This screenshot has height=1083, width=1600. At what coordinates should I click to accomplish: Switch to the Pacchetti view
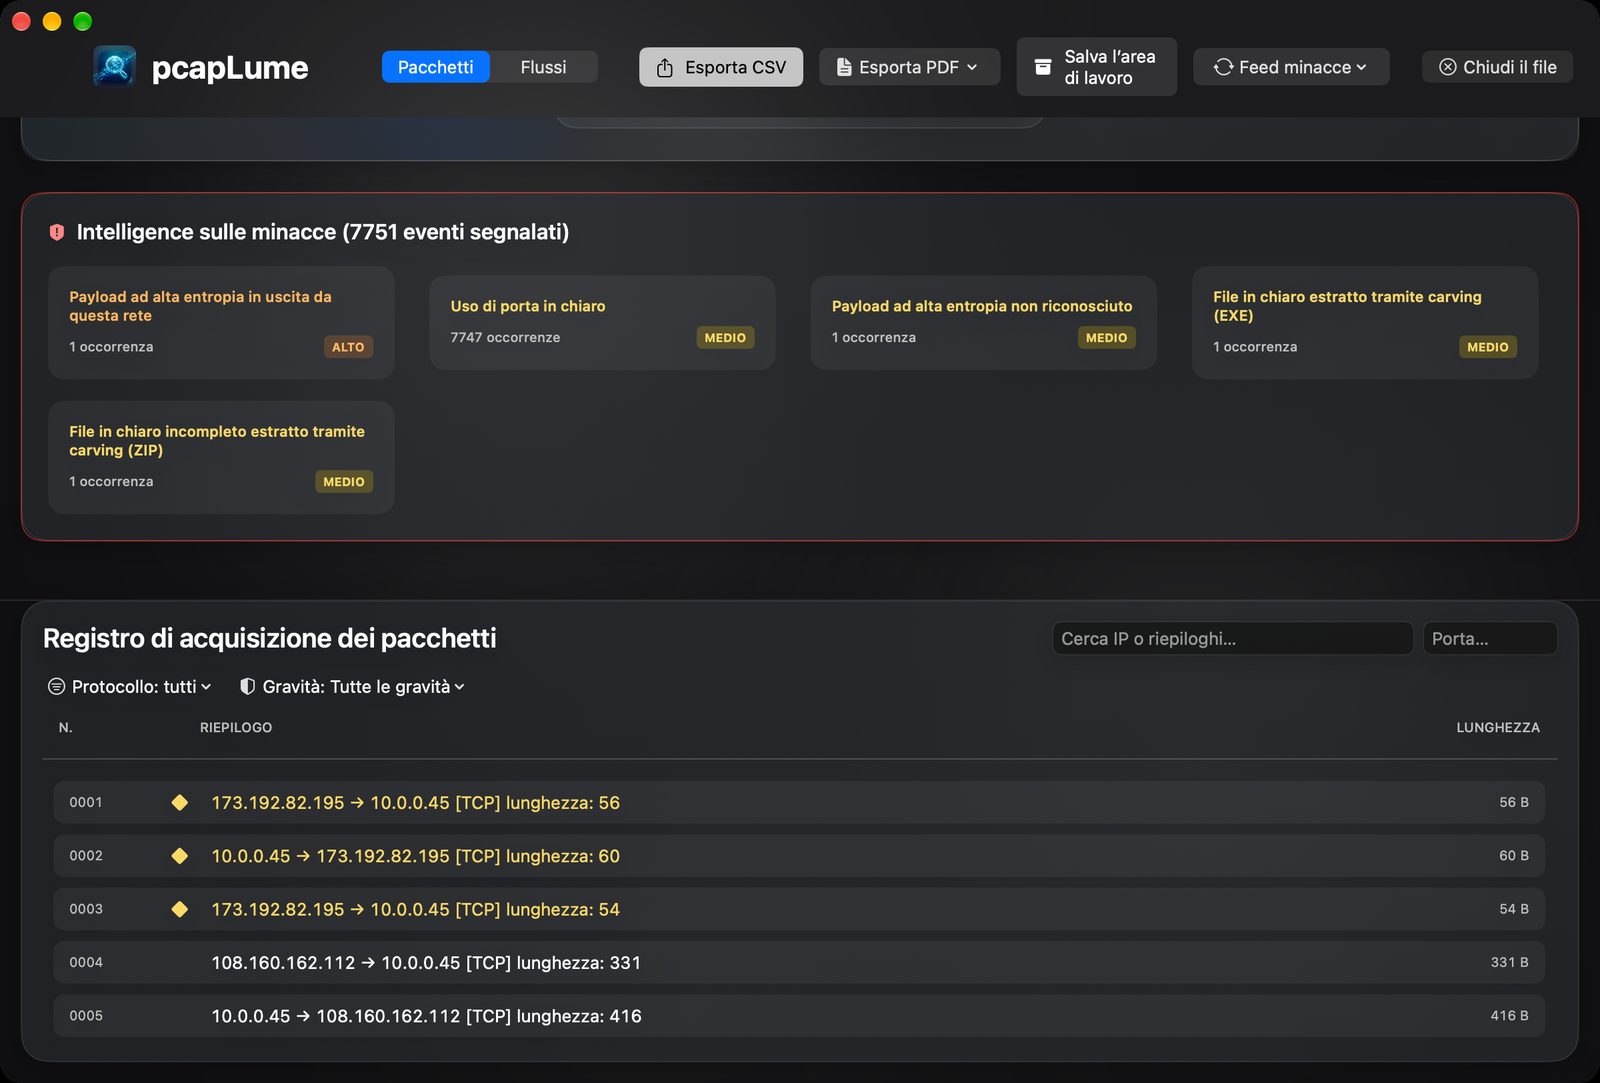pos(436,67)
